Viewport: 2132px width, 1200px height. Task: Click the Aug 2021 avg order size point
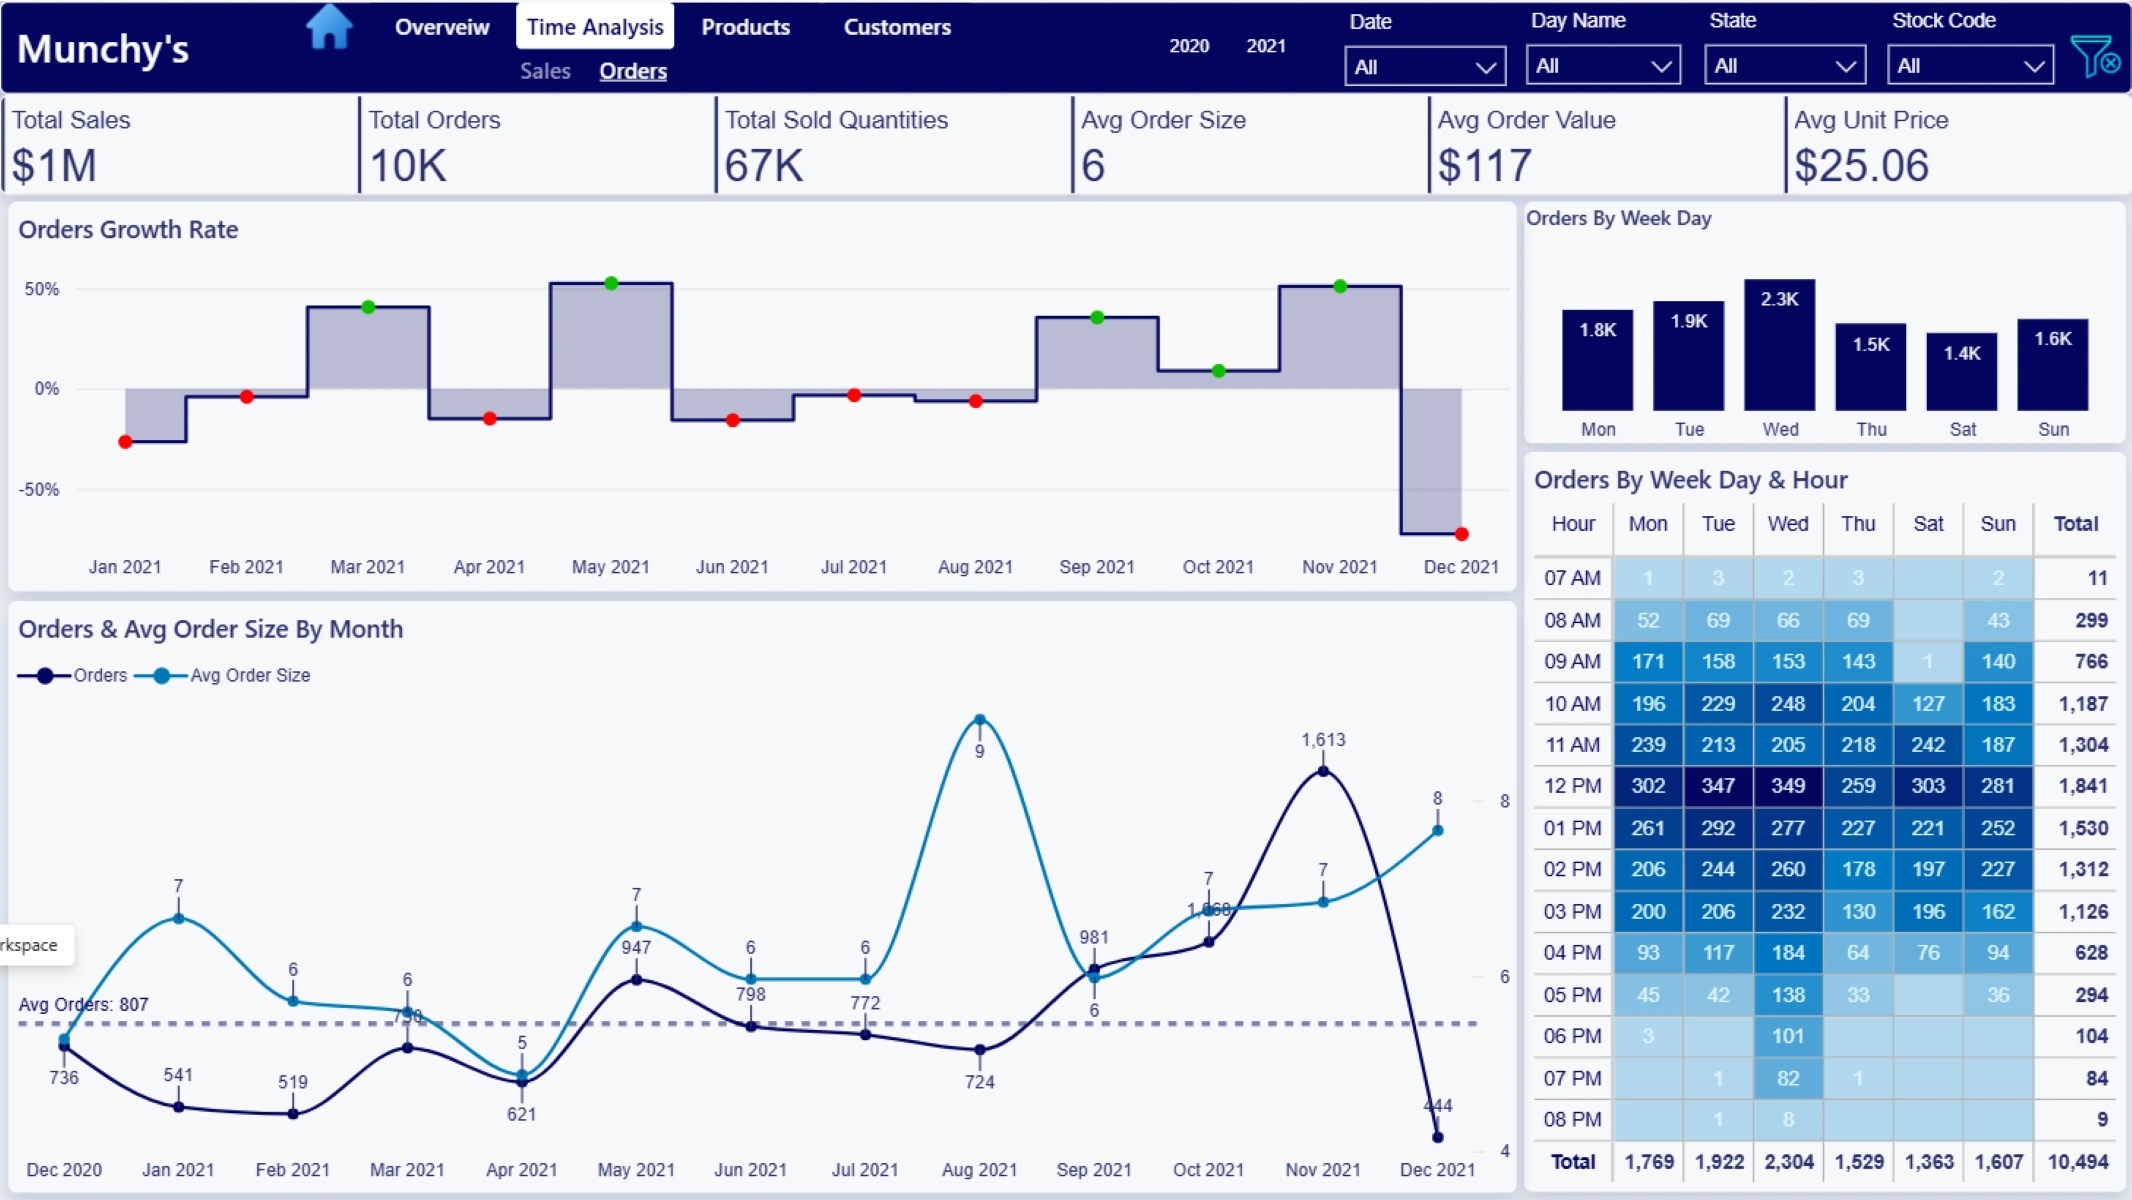(x=979, y=720)
